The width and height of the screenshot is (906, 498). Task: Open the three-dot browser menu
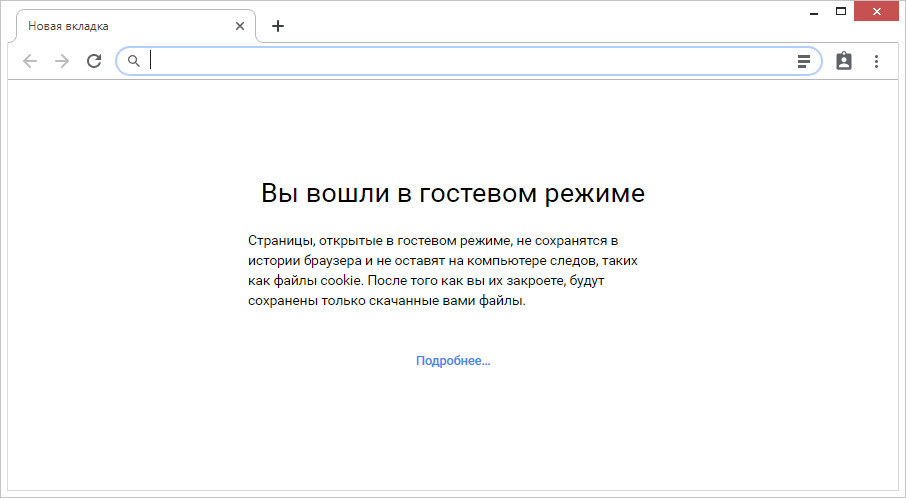point(877,61)
